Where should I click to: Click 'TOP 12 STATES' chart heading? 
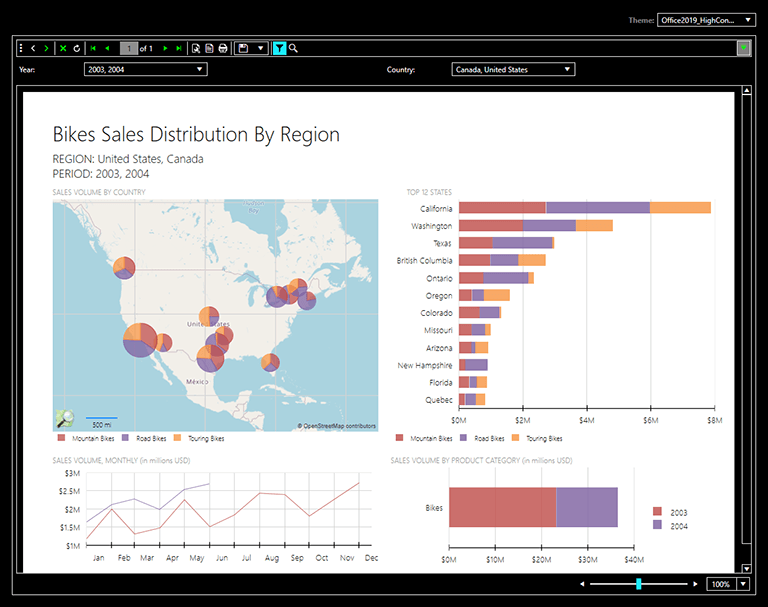429,192
